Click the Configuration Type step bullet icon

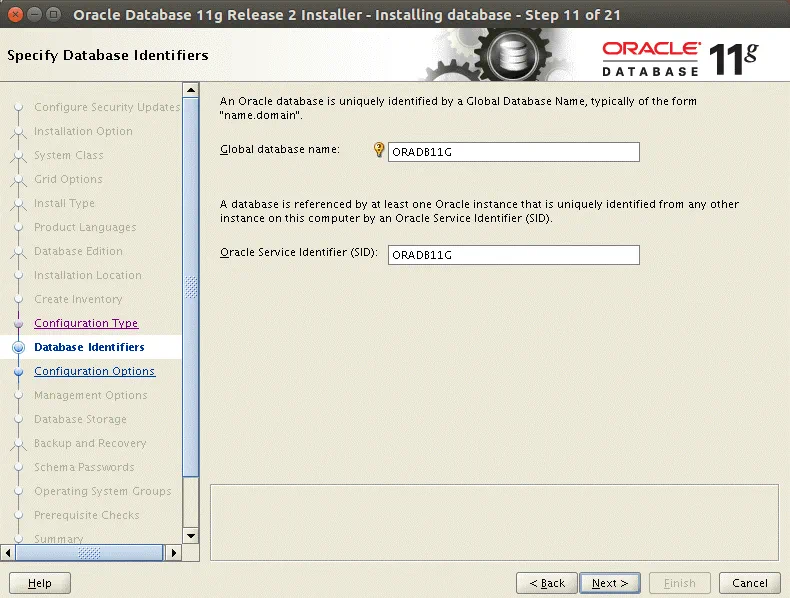coord(18,324)
